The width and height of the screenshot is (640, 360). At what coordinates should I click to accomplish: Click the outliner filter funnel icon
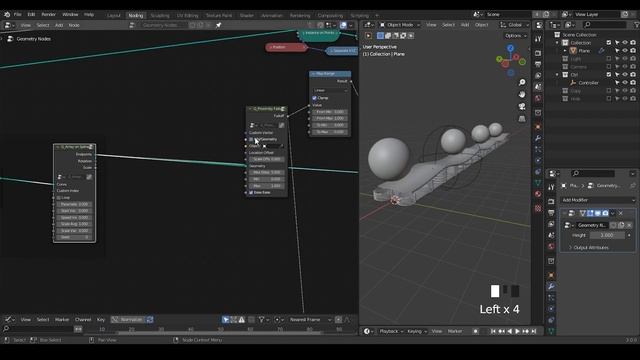click(x=636, y=25)
